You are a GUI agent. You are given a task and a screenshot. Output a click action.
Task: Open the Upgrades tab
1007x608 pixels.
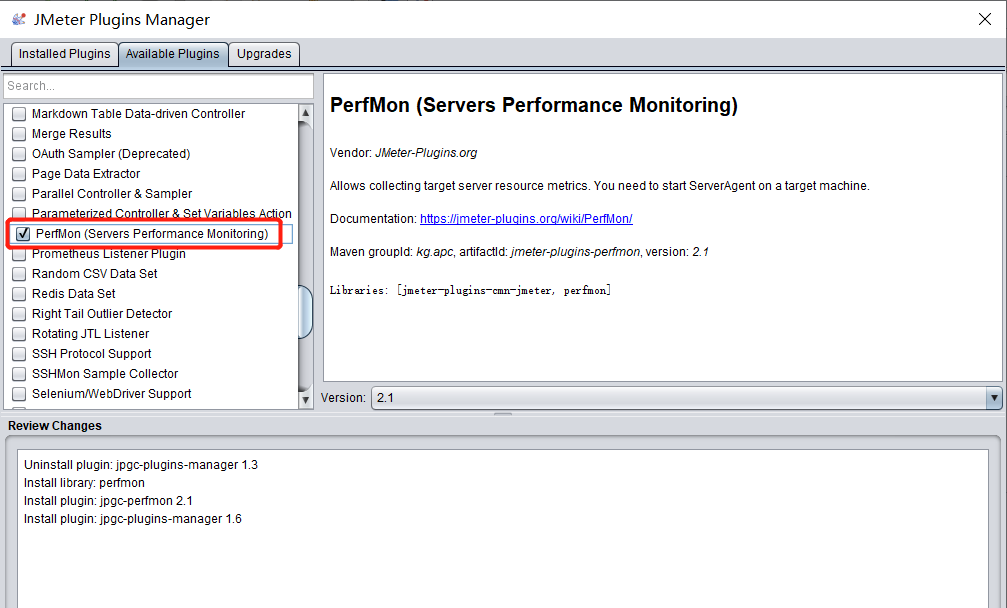[264, 54]
